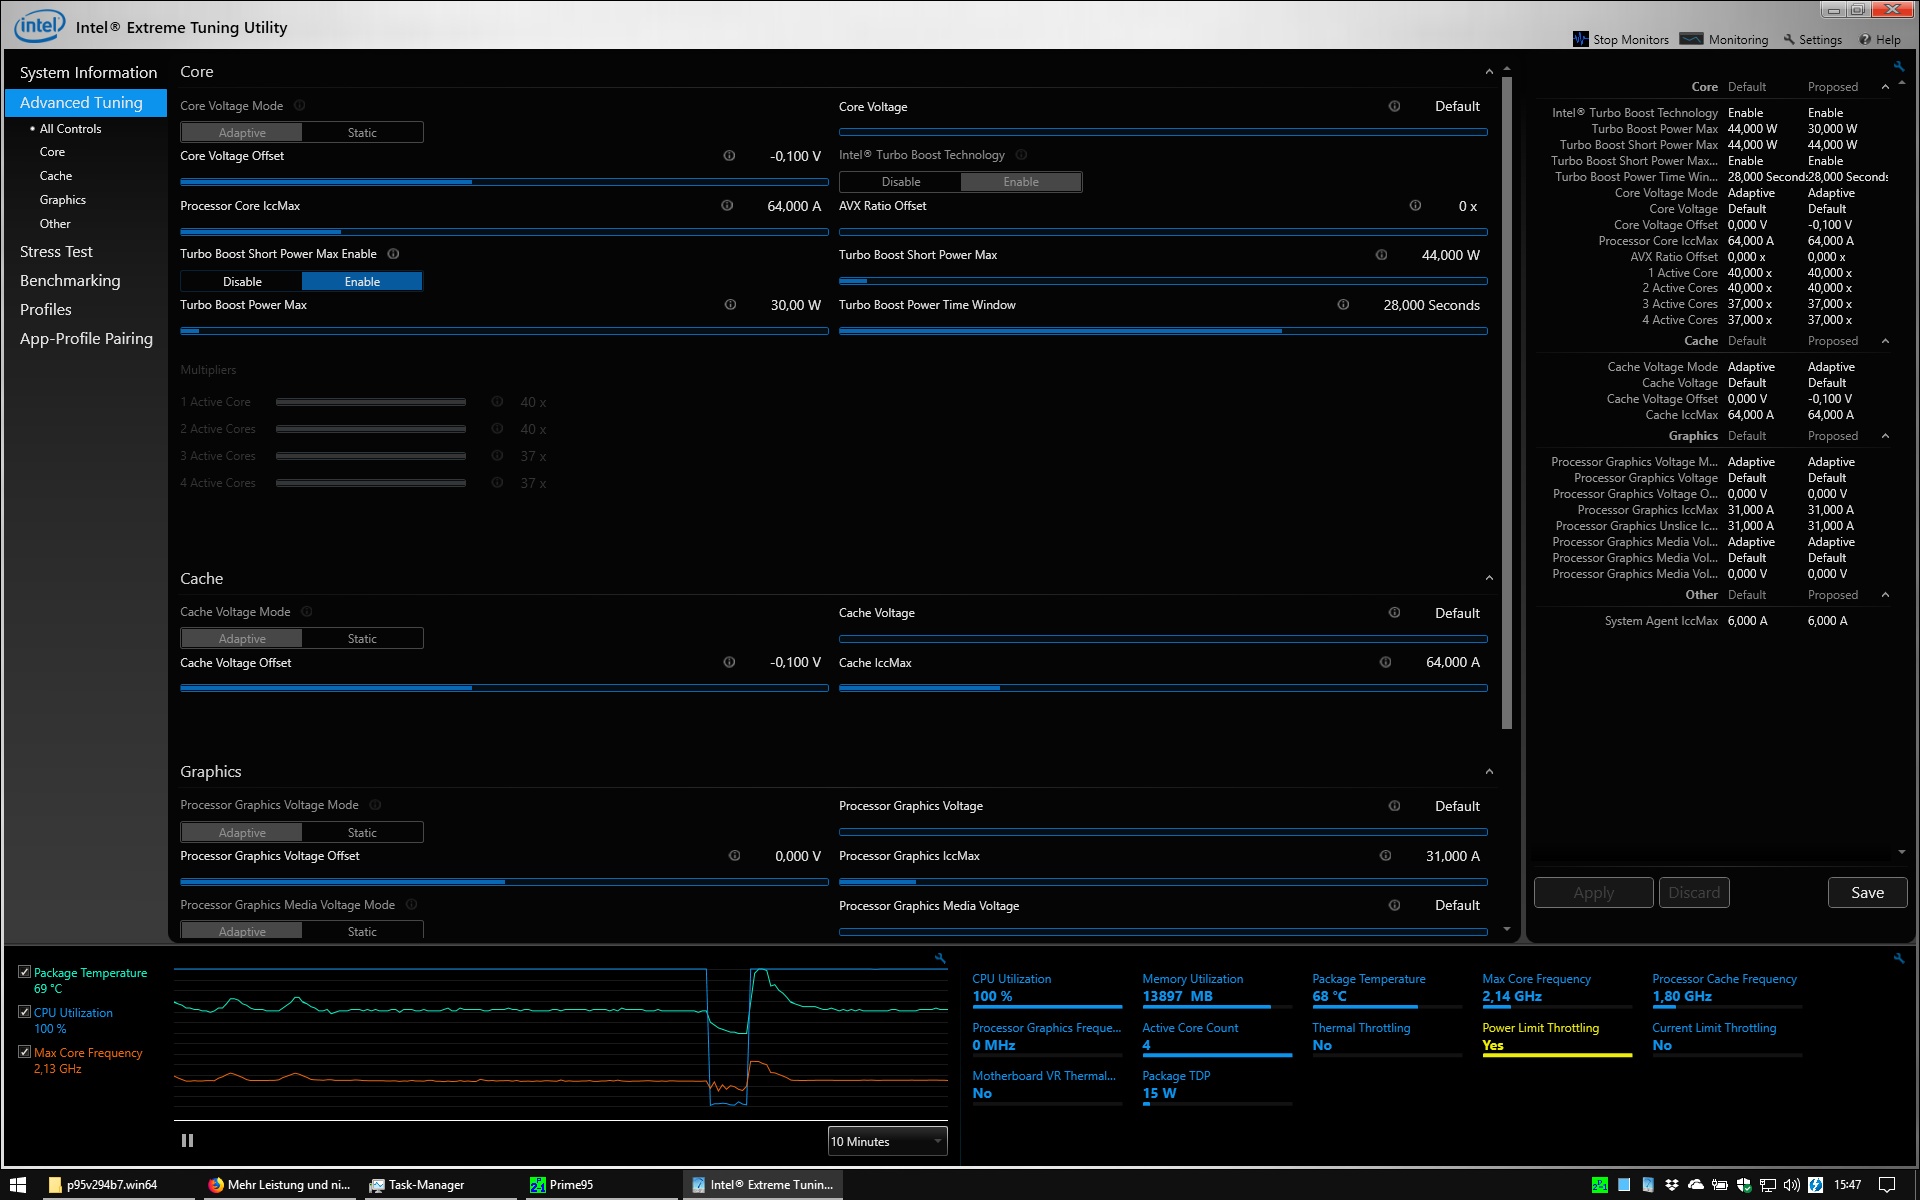1920x1200 pixels.
Task: Disable Intel Turbo Boost Technology
Action: point(901,182)
